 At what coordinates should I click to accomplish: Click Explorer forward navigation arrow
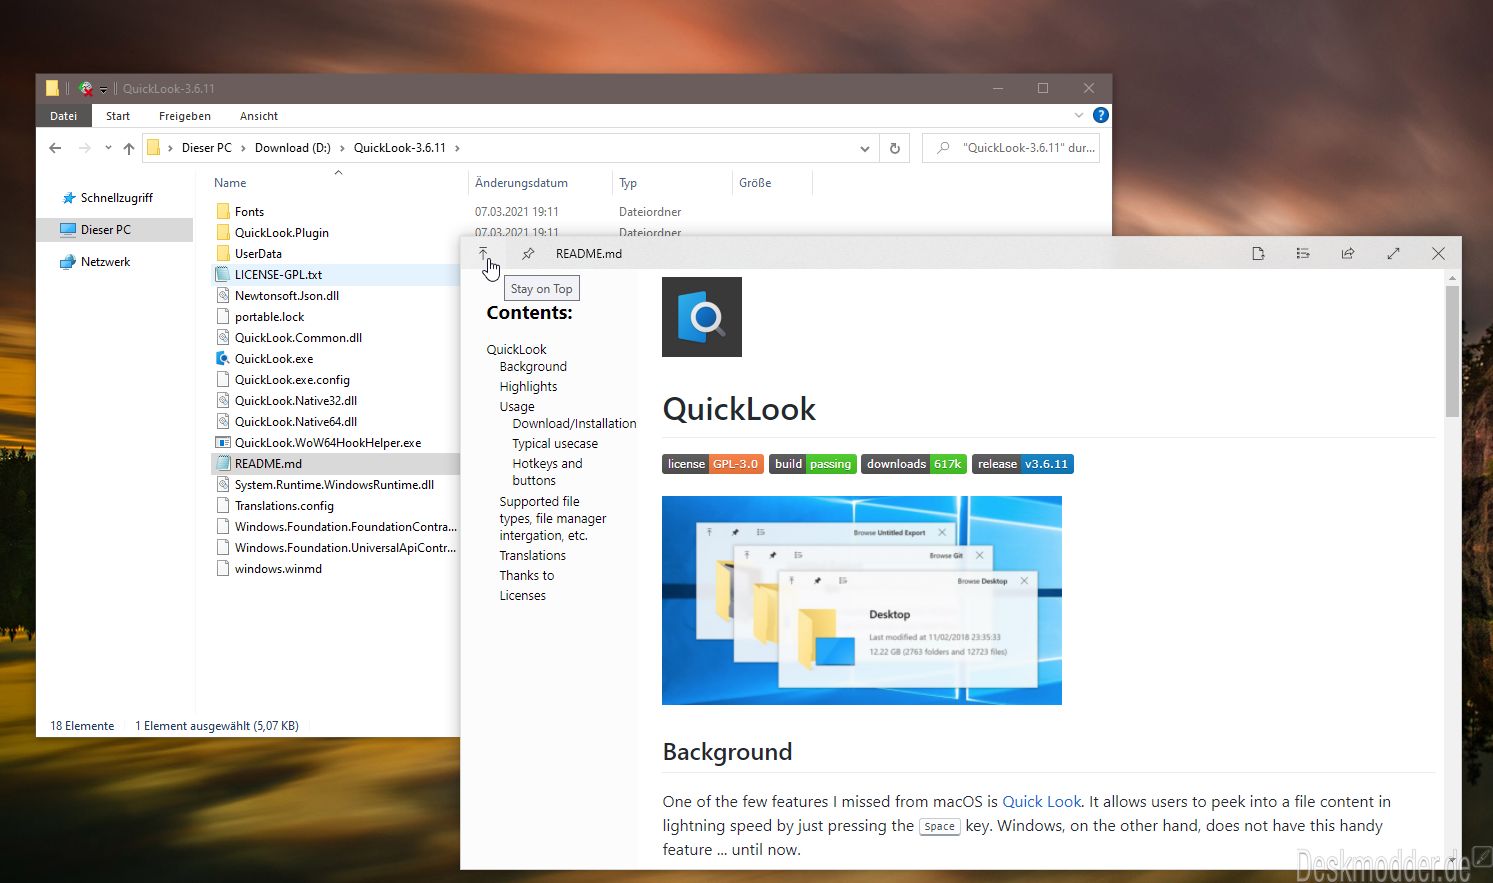click(85, 148)
